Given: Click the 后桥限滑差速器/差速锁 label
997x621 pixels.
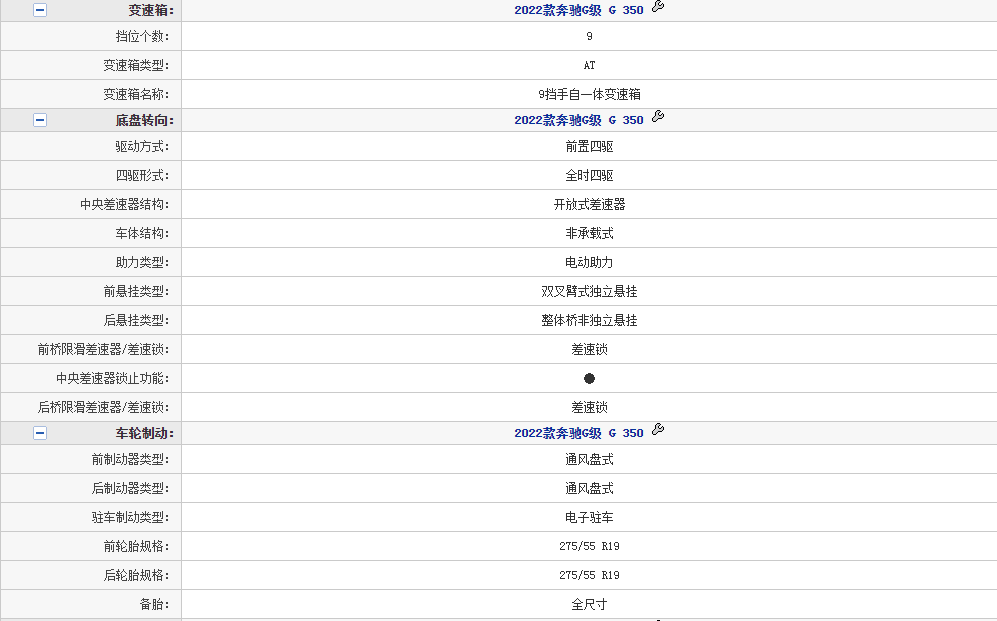Looking at the screenshot, I should pos(104,407).
